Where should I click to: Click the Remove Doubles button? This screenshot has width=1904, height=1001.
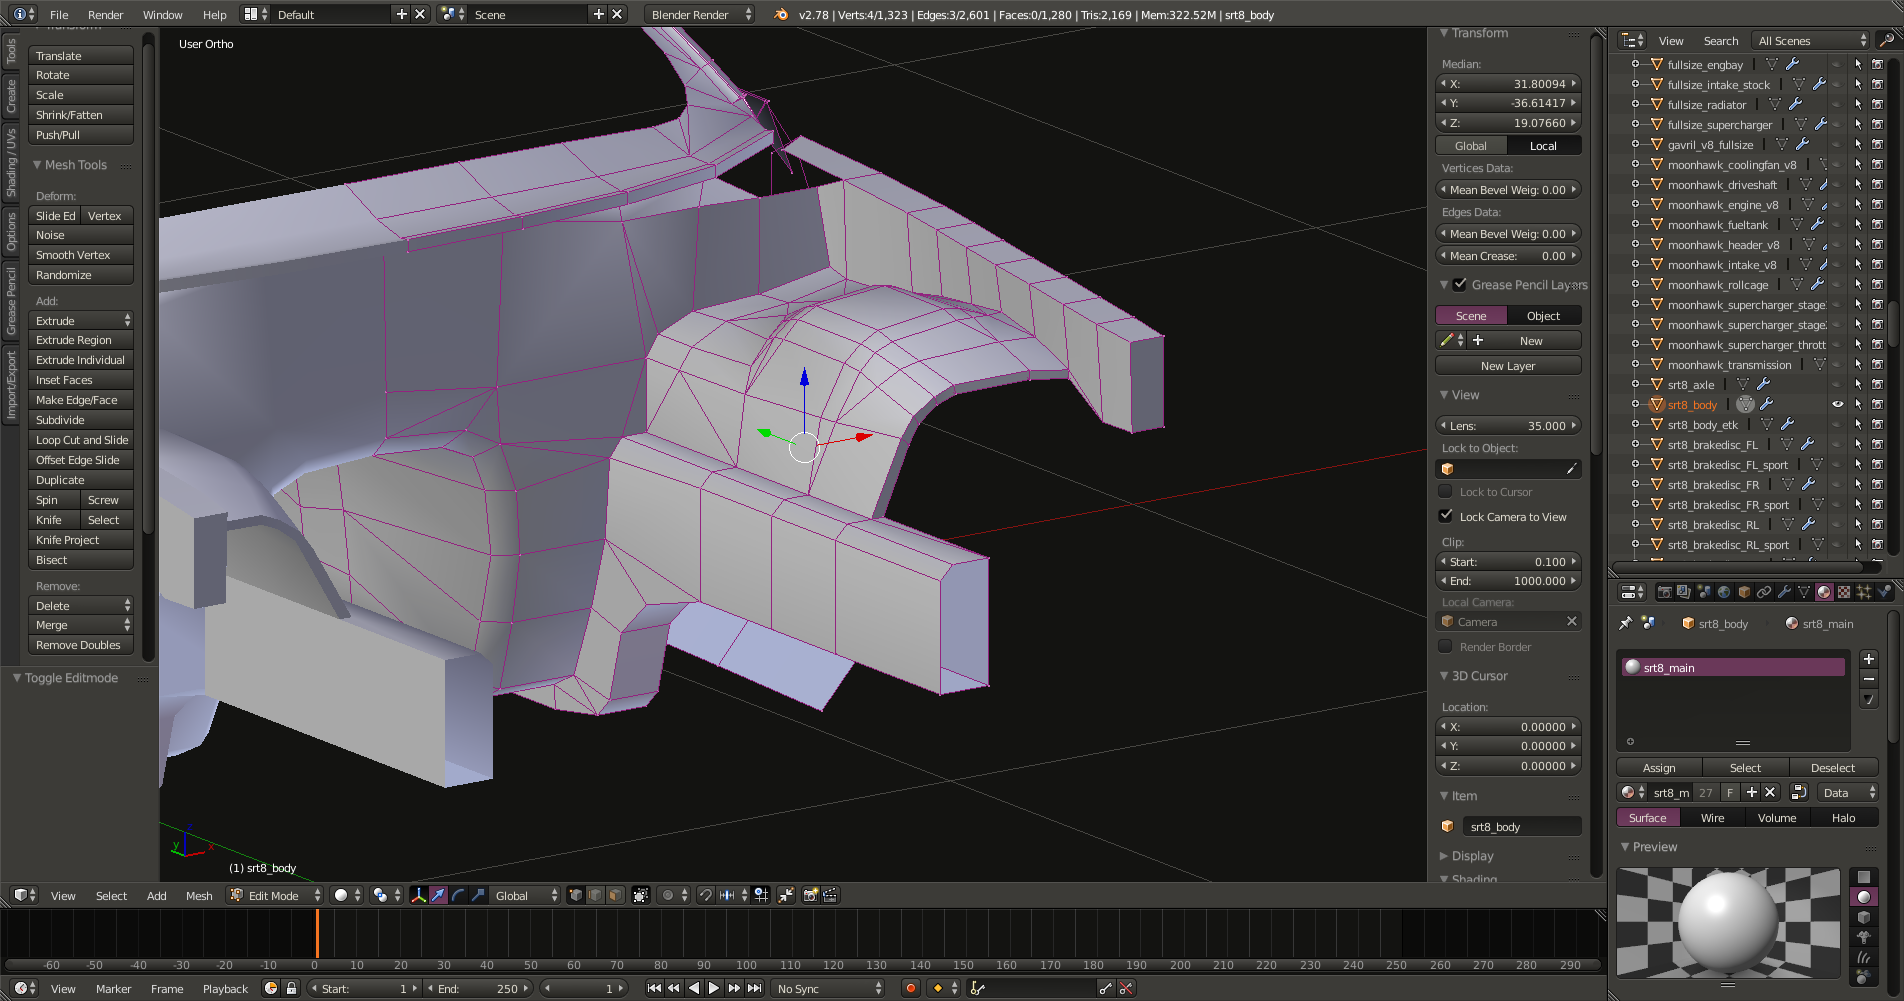tap(78, 645)
